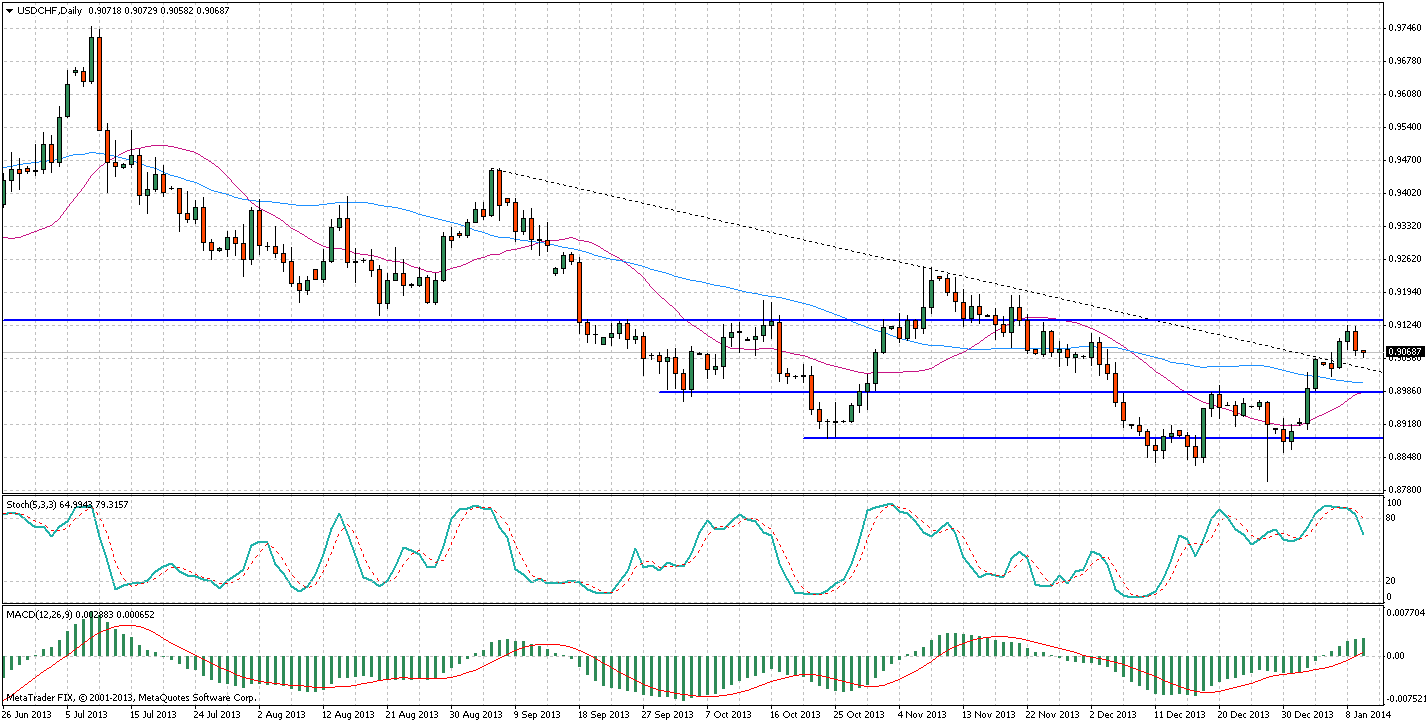
Task: Click the 0.91940 price axis label
Action: [1405, 293]
